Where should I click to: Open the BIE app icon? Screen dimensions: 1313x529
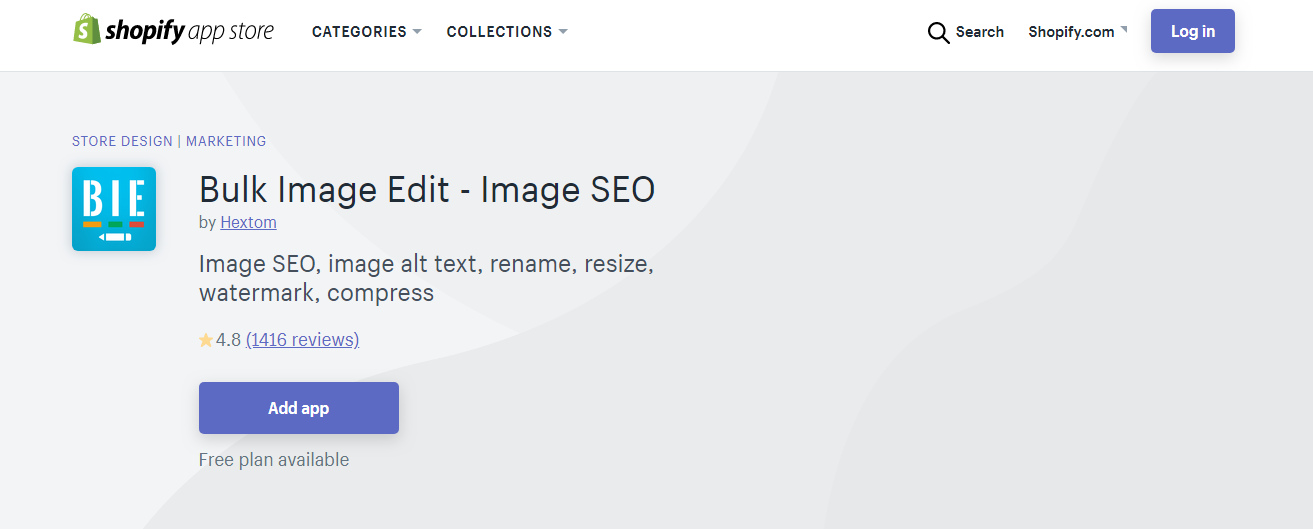(x=114, y=209)
